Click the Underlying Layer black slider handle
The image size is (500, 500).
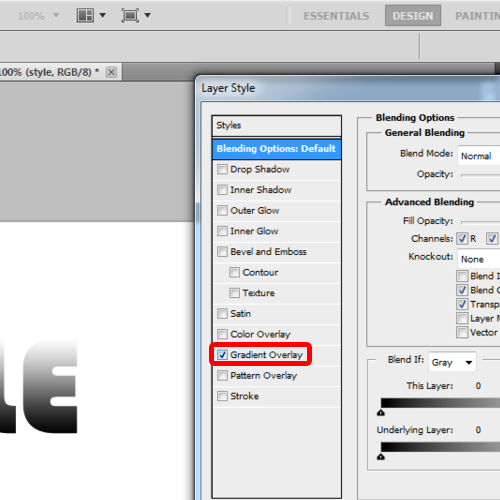click(381, 457)
